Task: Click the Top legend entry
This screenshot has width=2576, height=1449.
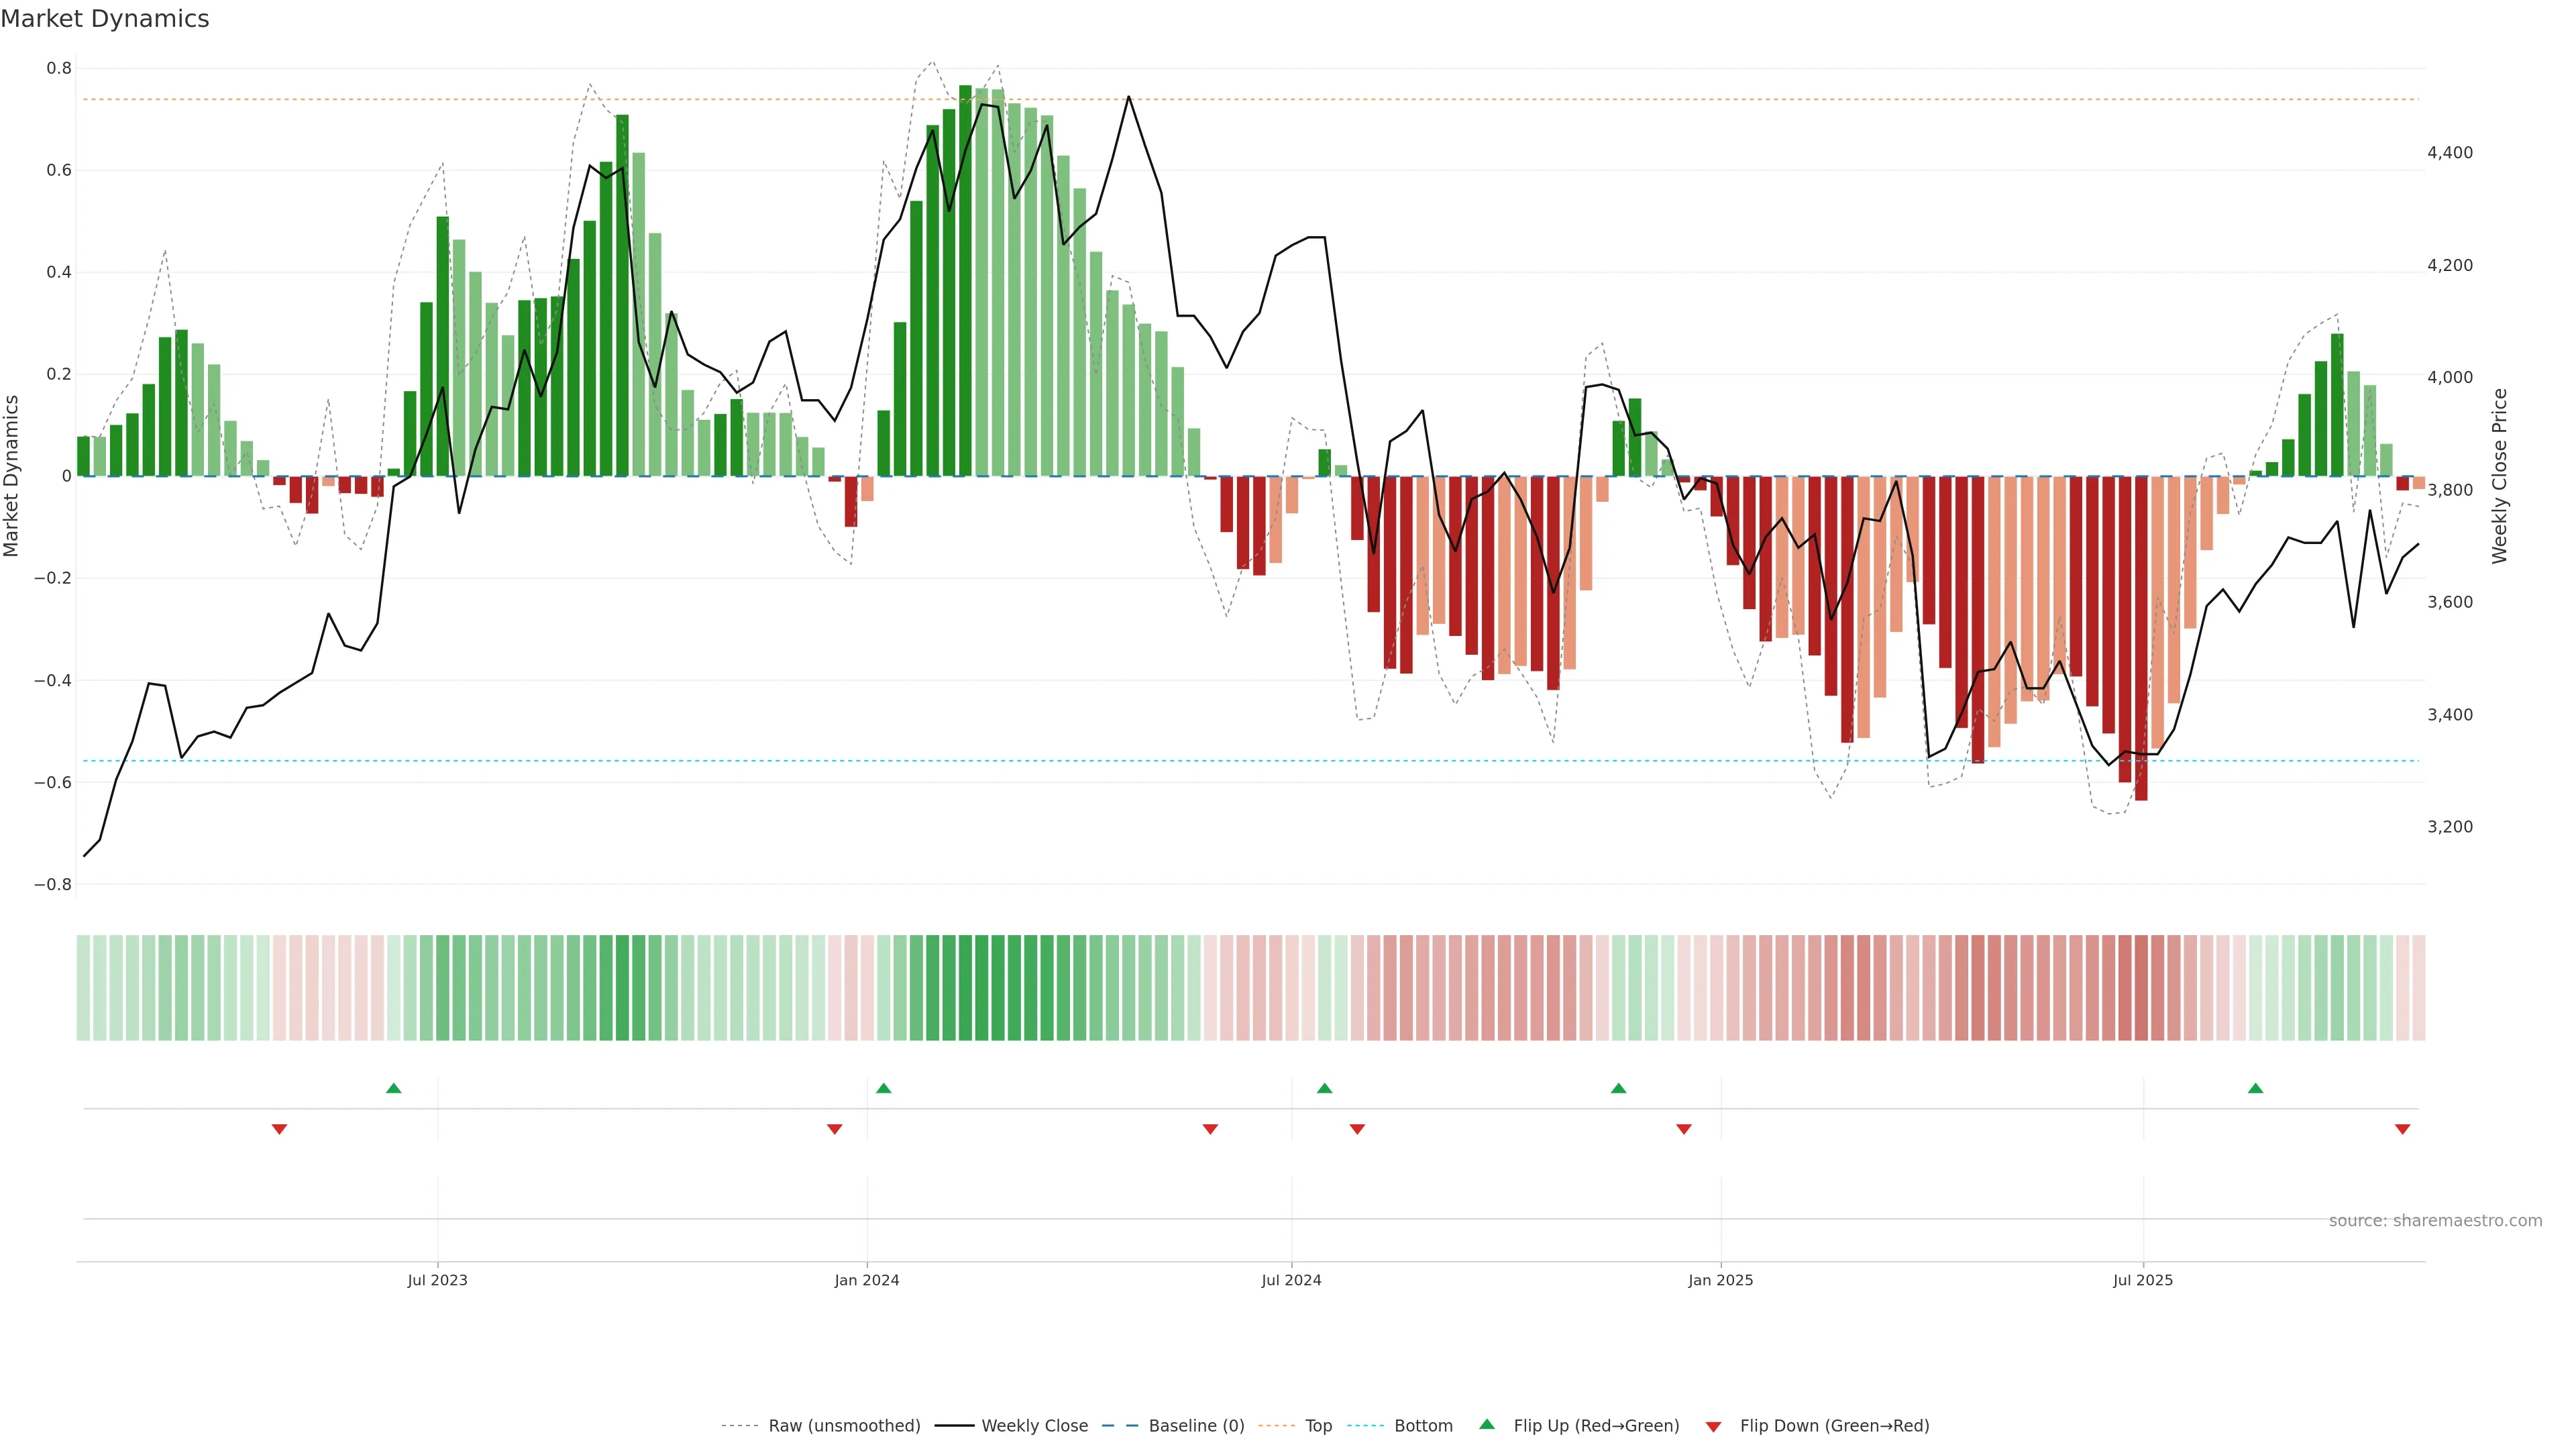Action: (x=1318, y=1426)
